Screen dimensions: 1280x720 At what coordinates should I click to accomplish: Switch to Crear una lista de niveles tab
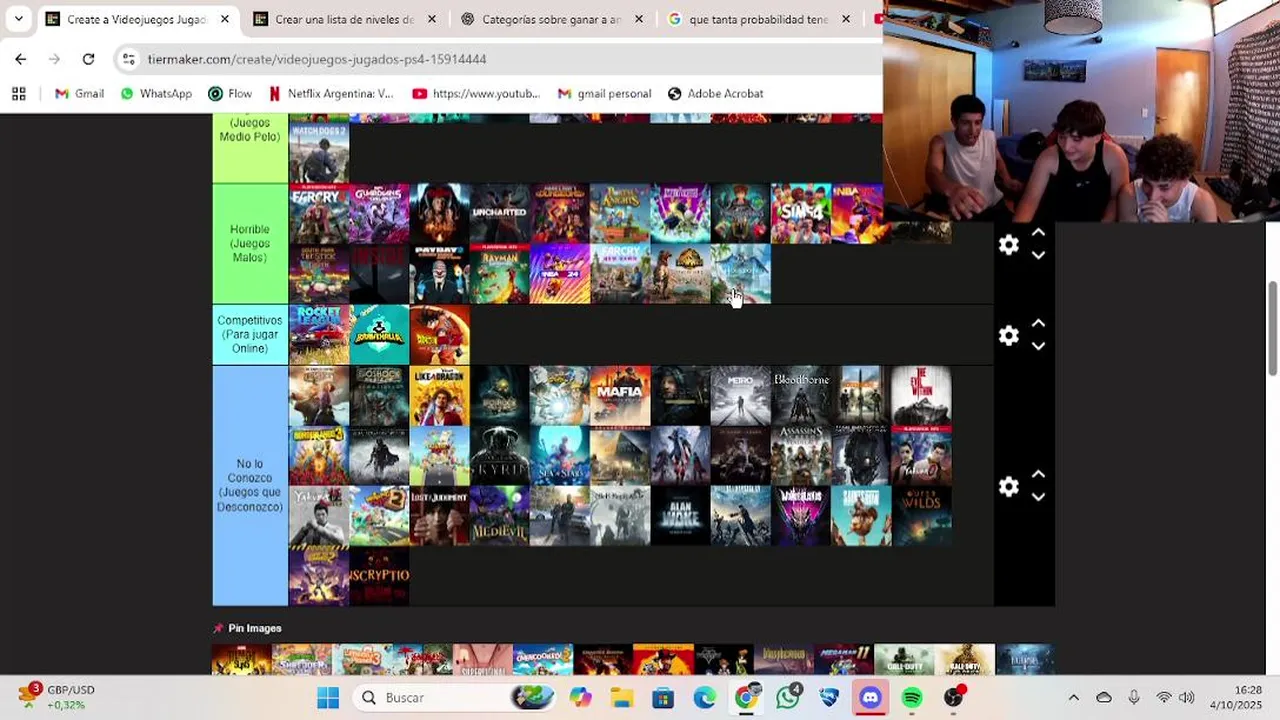pyautogui.click(x=344, y=19)
